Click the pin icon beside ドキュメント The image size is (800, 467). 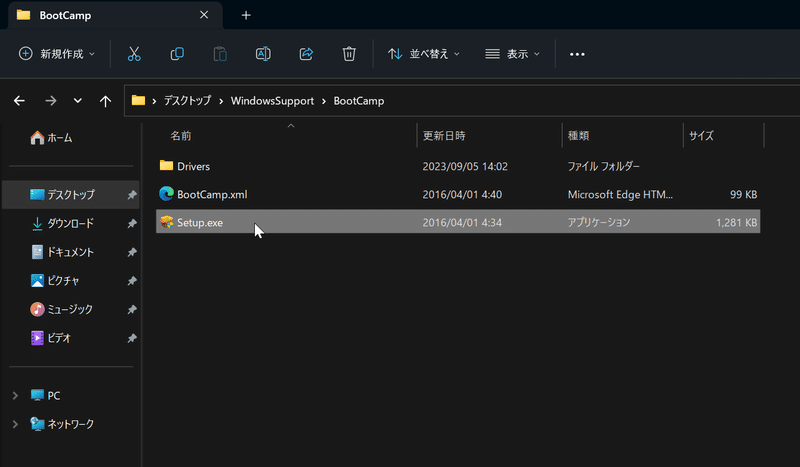132,252
